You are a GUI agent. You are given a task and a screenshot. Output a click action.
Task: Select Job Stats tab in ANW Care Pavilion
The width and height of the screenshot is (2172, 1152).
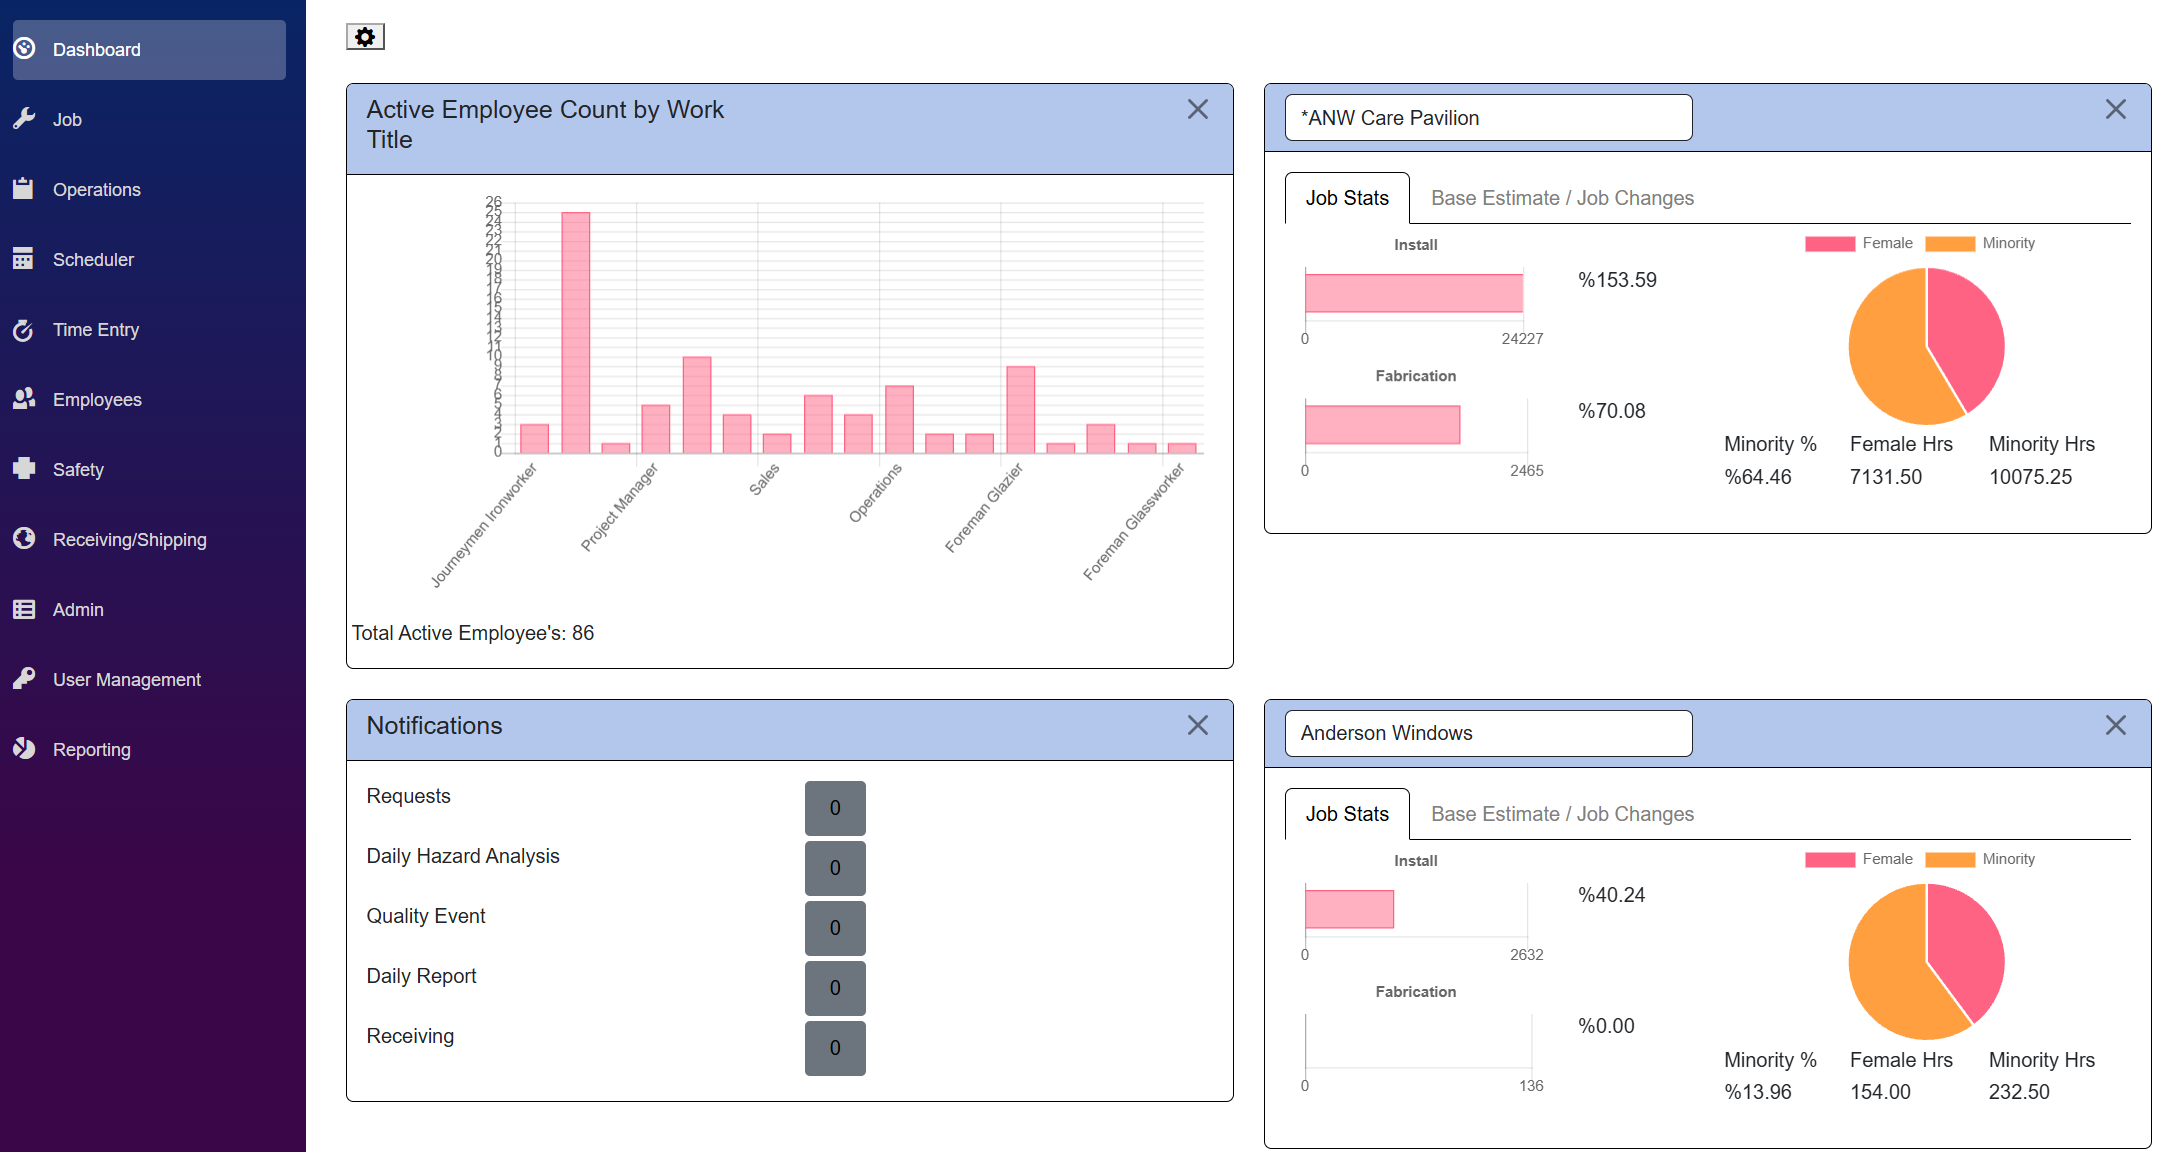[x=1347, y=198]
